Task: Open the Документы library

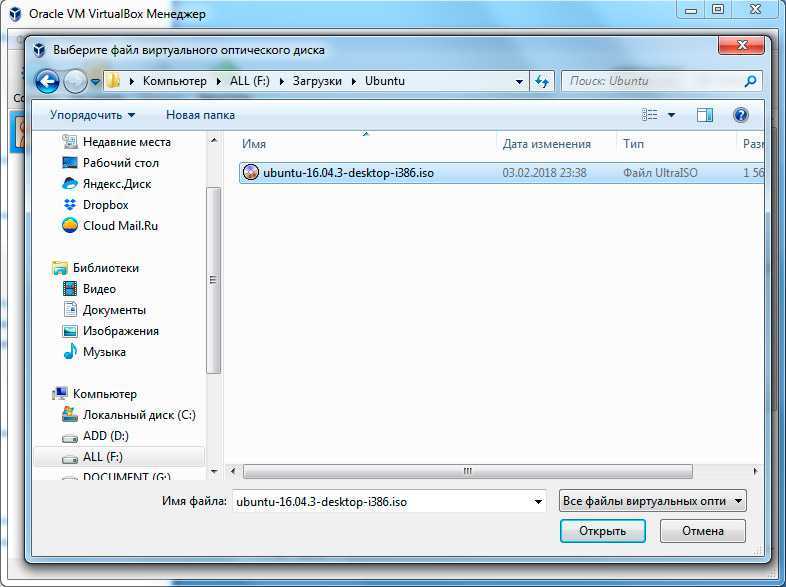Action: [114, 310]
